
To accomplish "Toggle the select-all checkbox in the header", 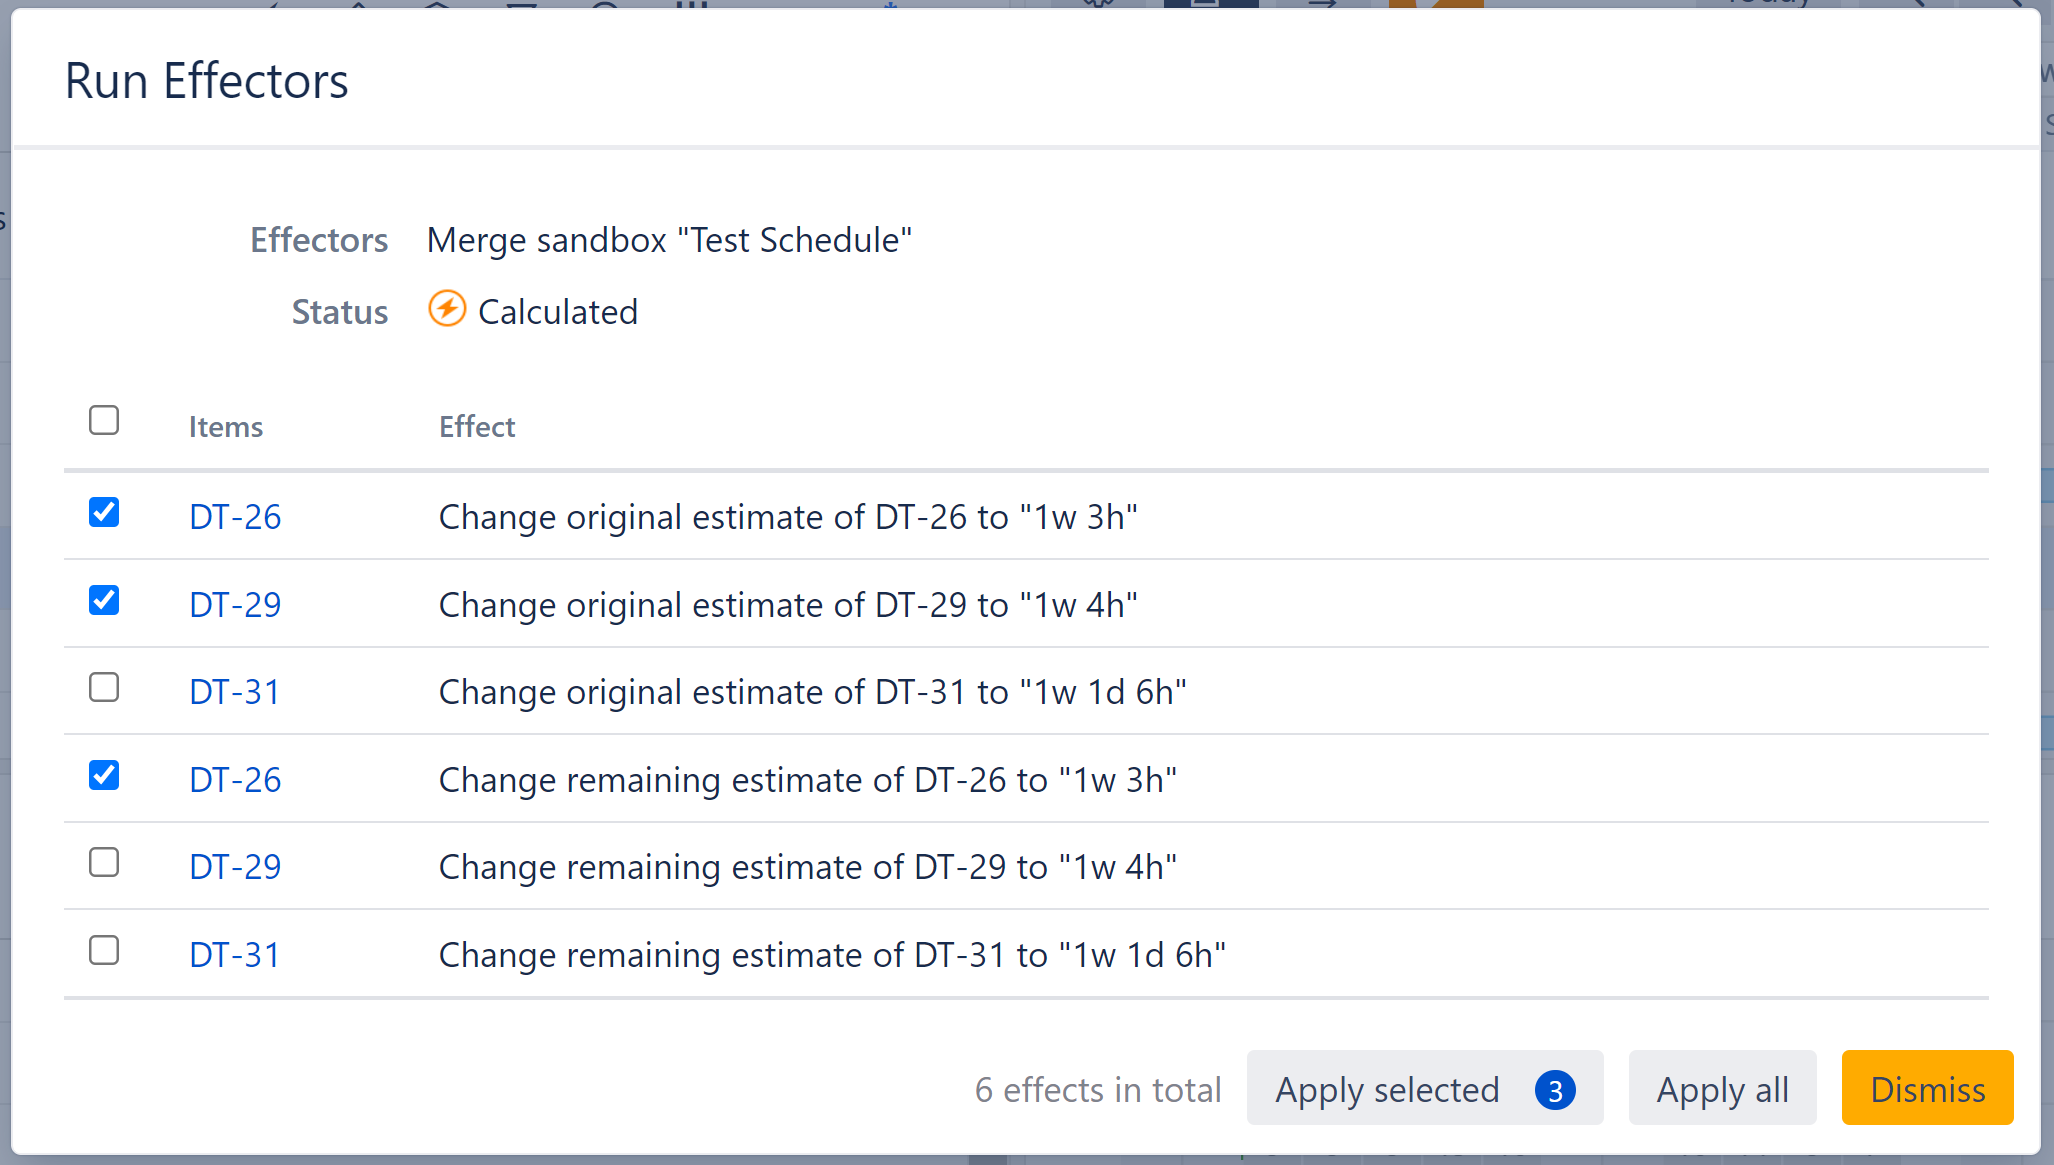I will (104, 421).
